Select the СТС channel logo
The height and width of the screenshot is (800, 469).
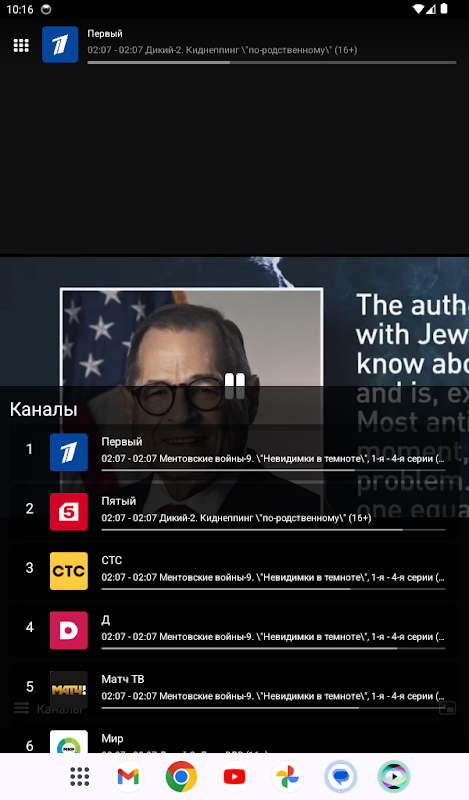tap(69, 571)
